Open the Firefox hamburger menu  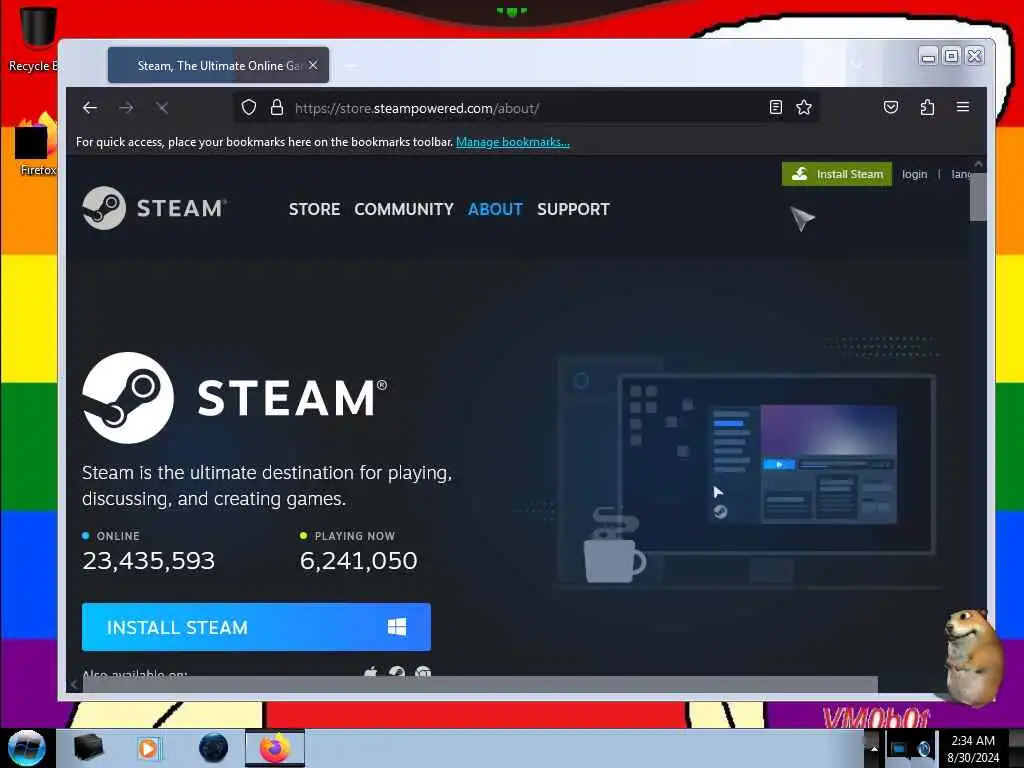point(963,106)
